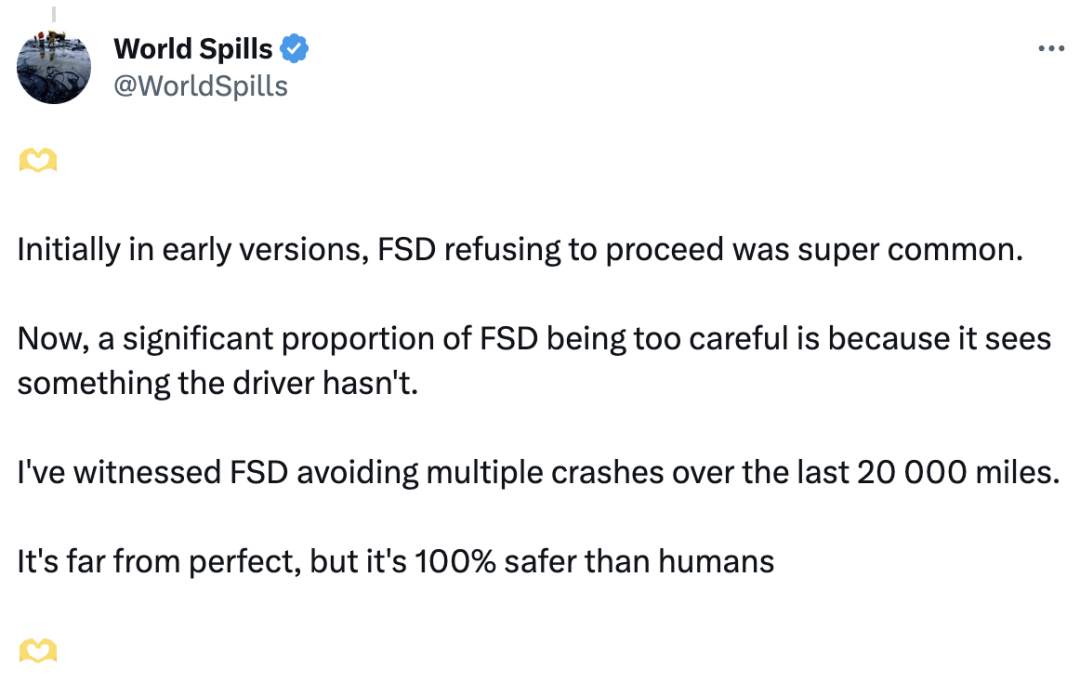Open the World Spills profile avatar

[54, 67]
